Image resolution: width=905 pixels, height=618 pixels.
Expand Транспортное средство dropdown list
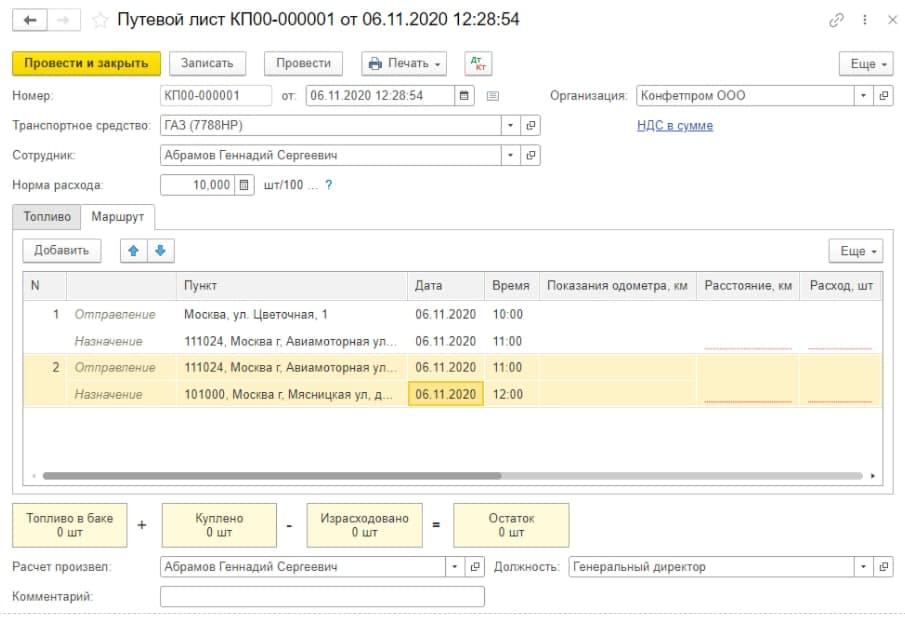click(511, 125)
